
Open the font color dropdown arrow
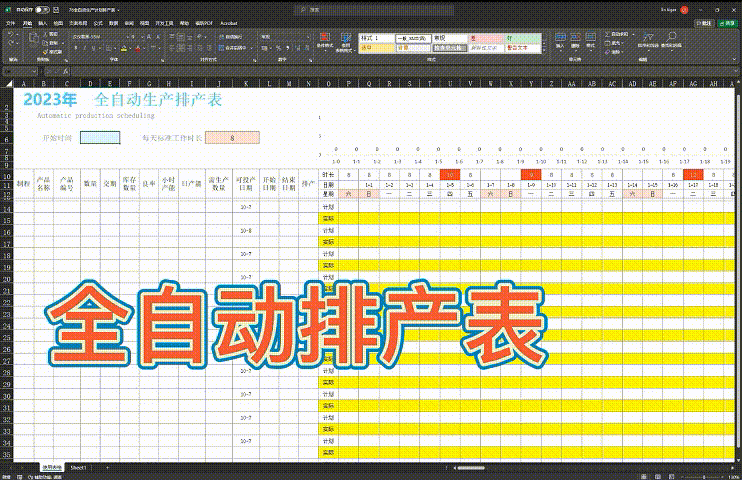[144, 48]
